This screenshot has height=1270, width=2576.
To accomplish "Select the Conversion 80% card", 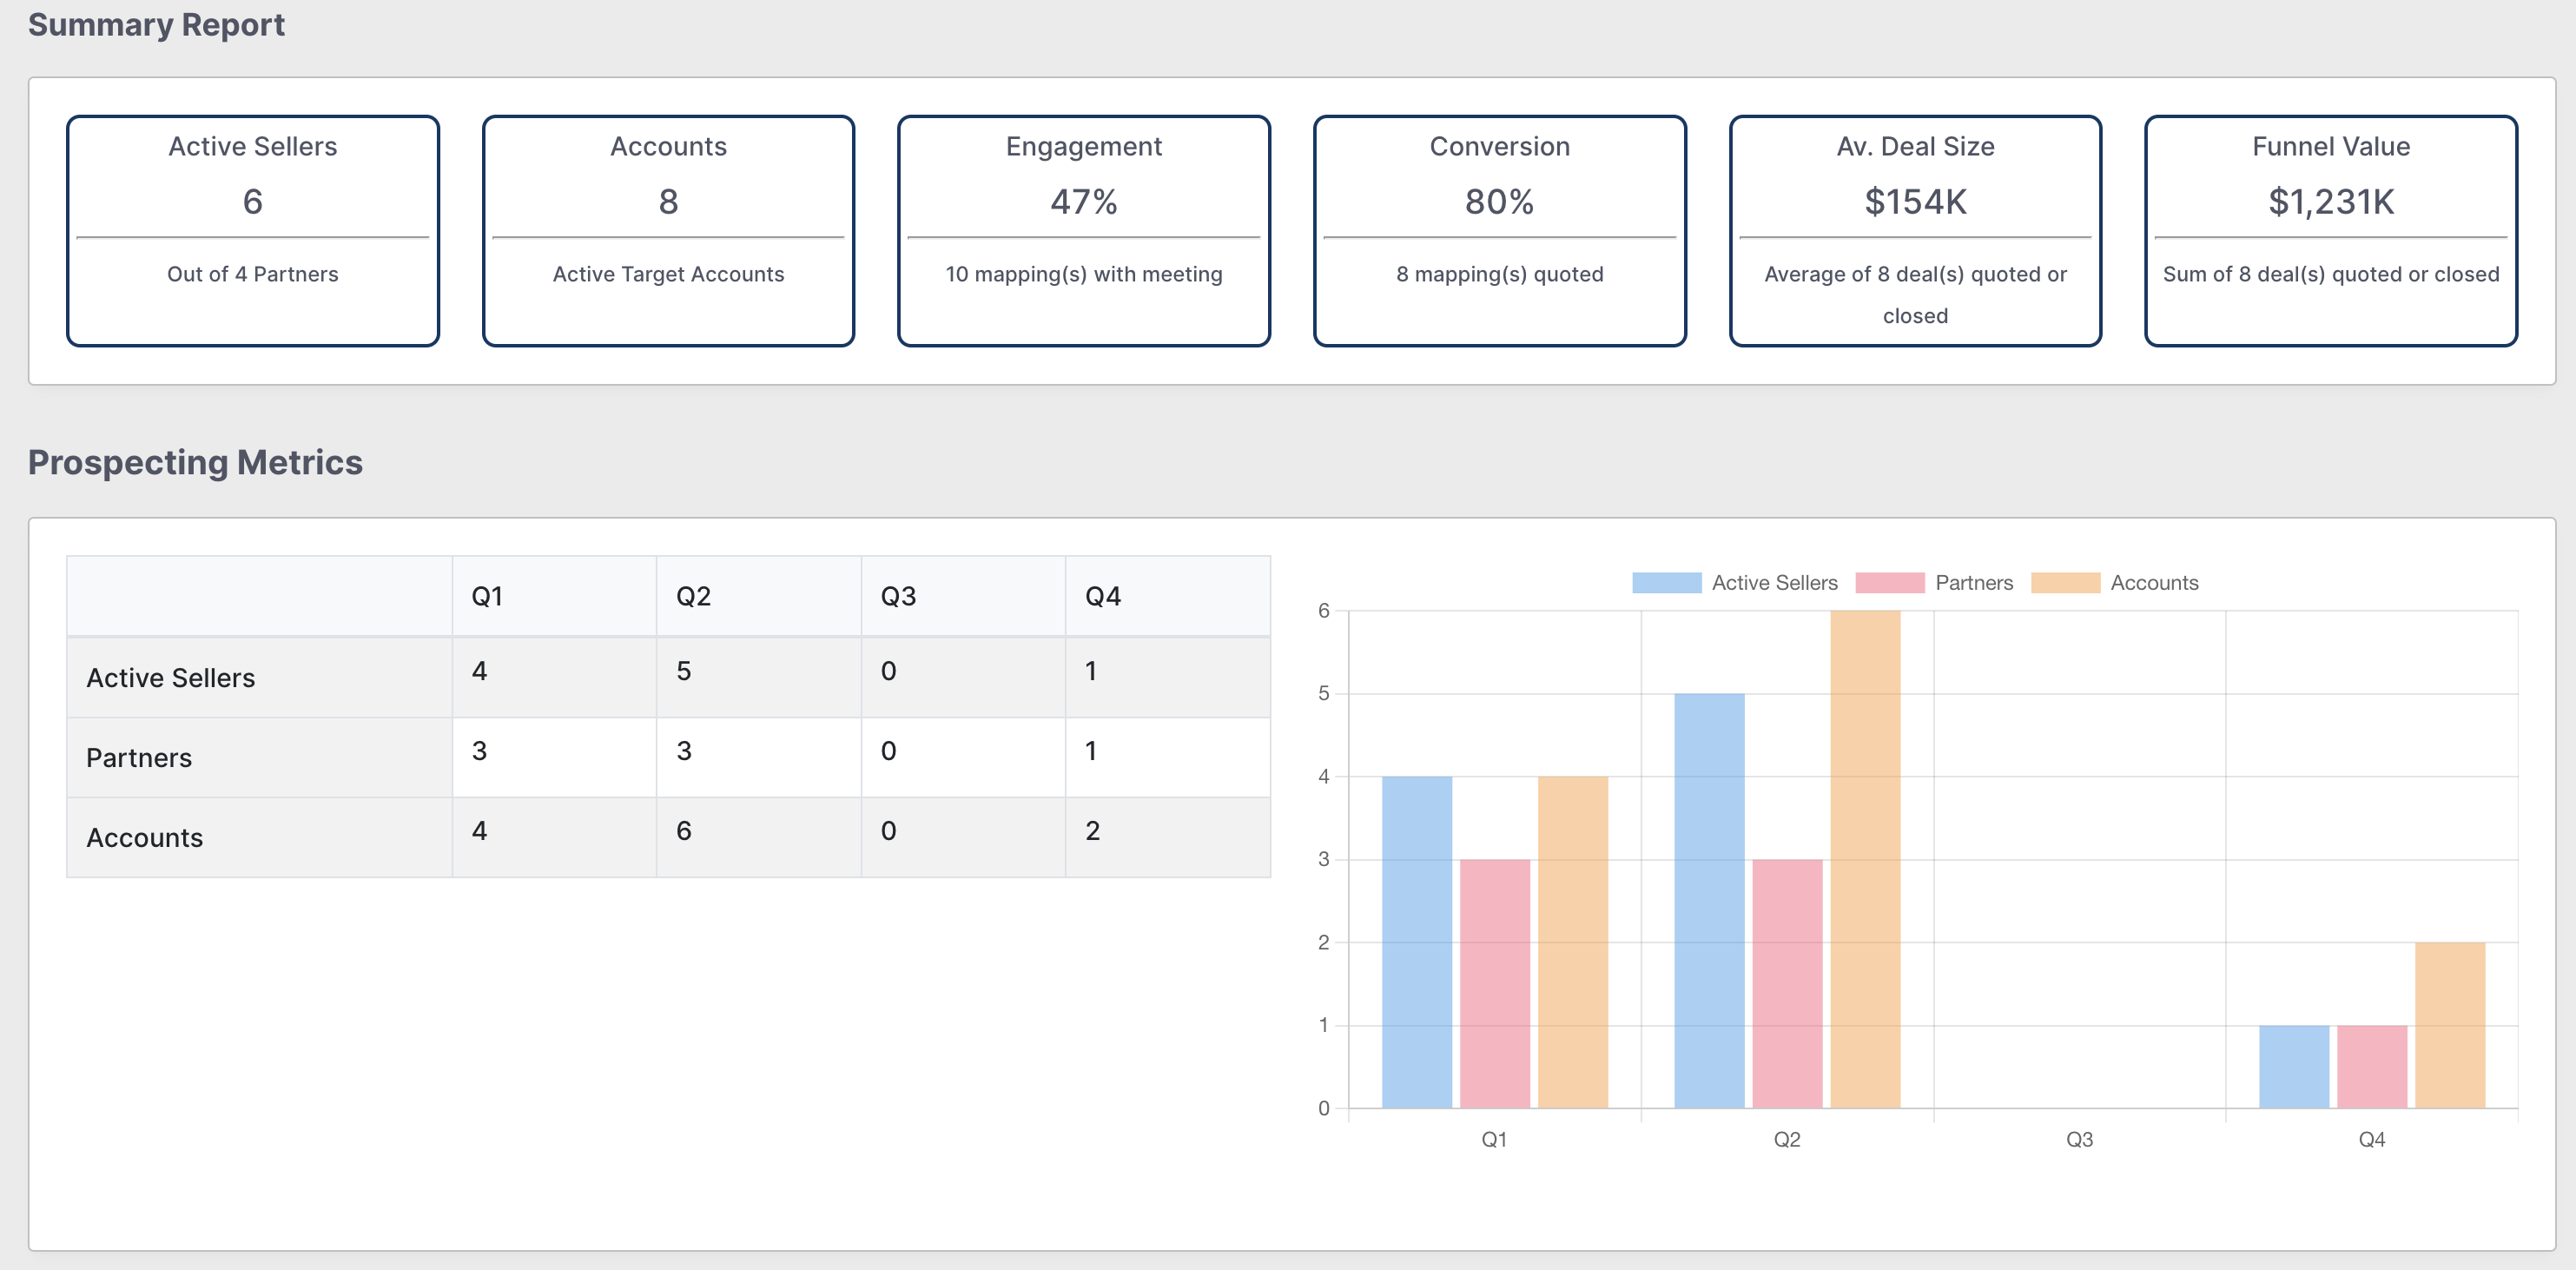I will click(1499, 231).
